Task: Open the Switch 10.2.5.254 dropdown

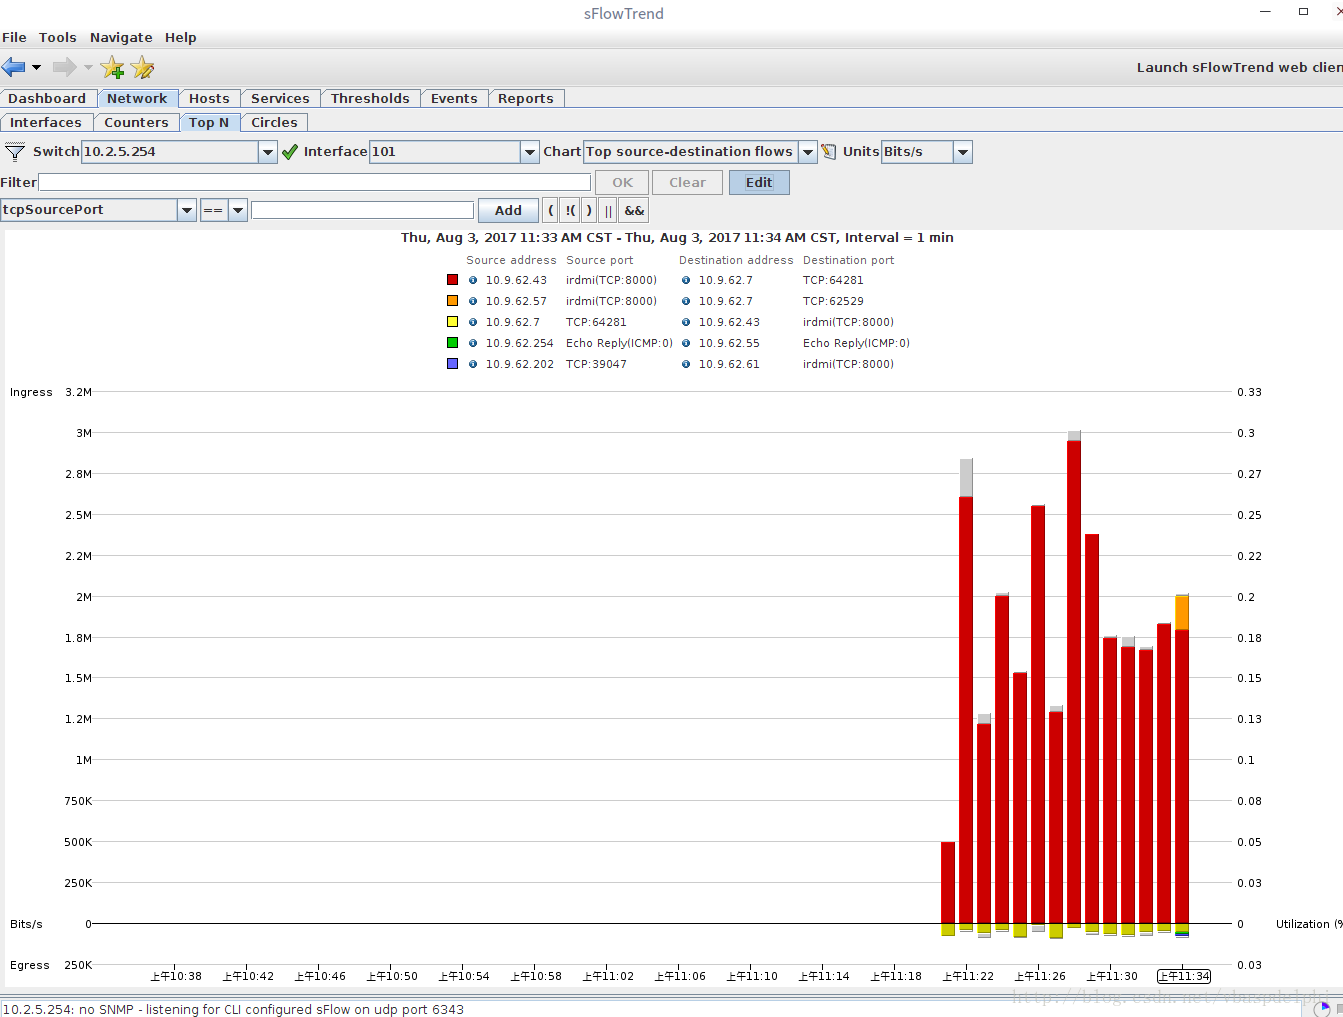Action: point(268,152)
